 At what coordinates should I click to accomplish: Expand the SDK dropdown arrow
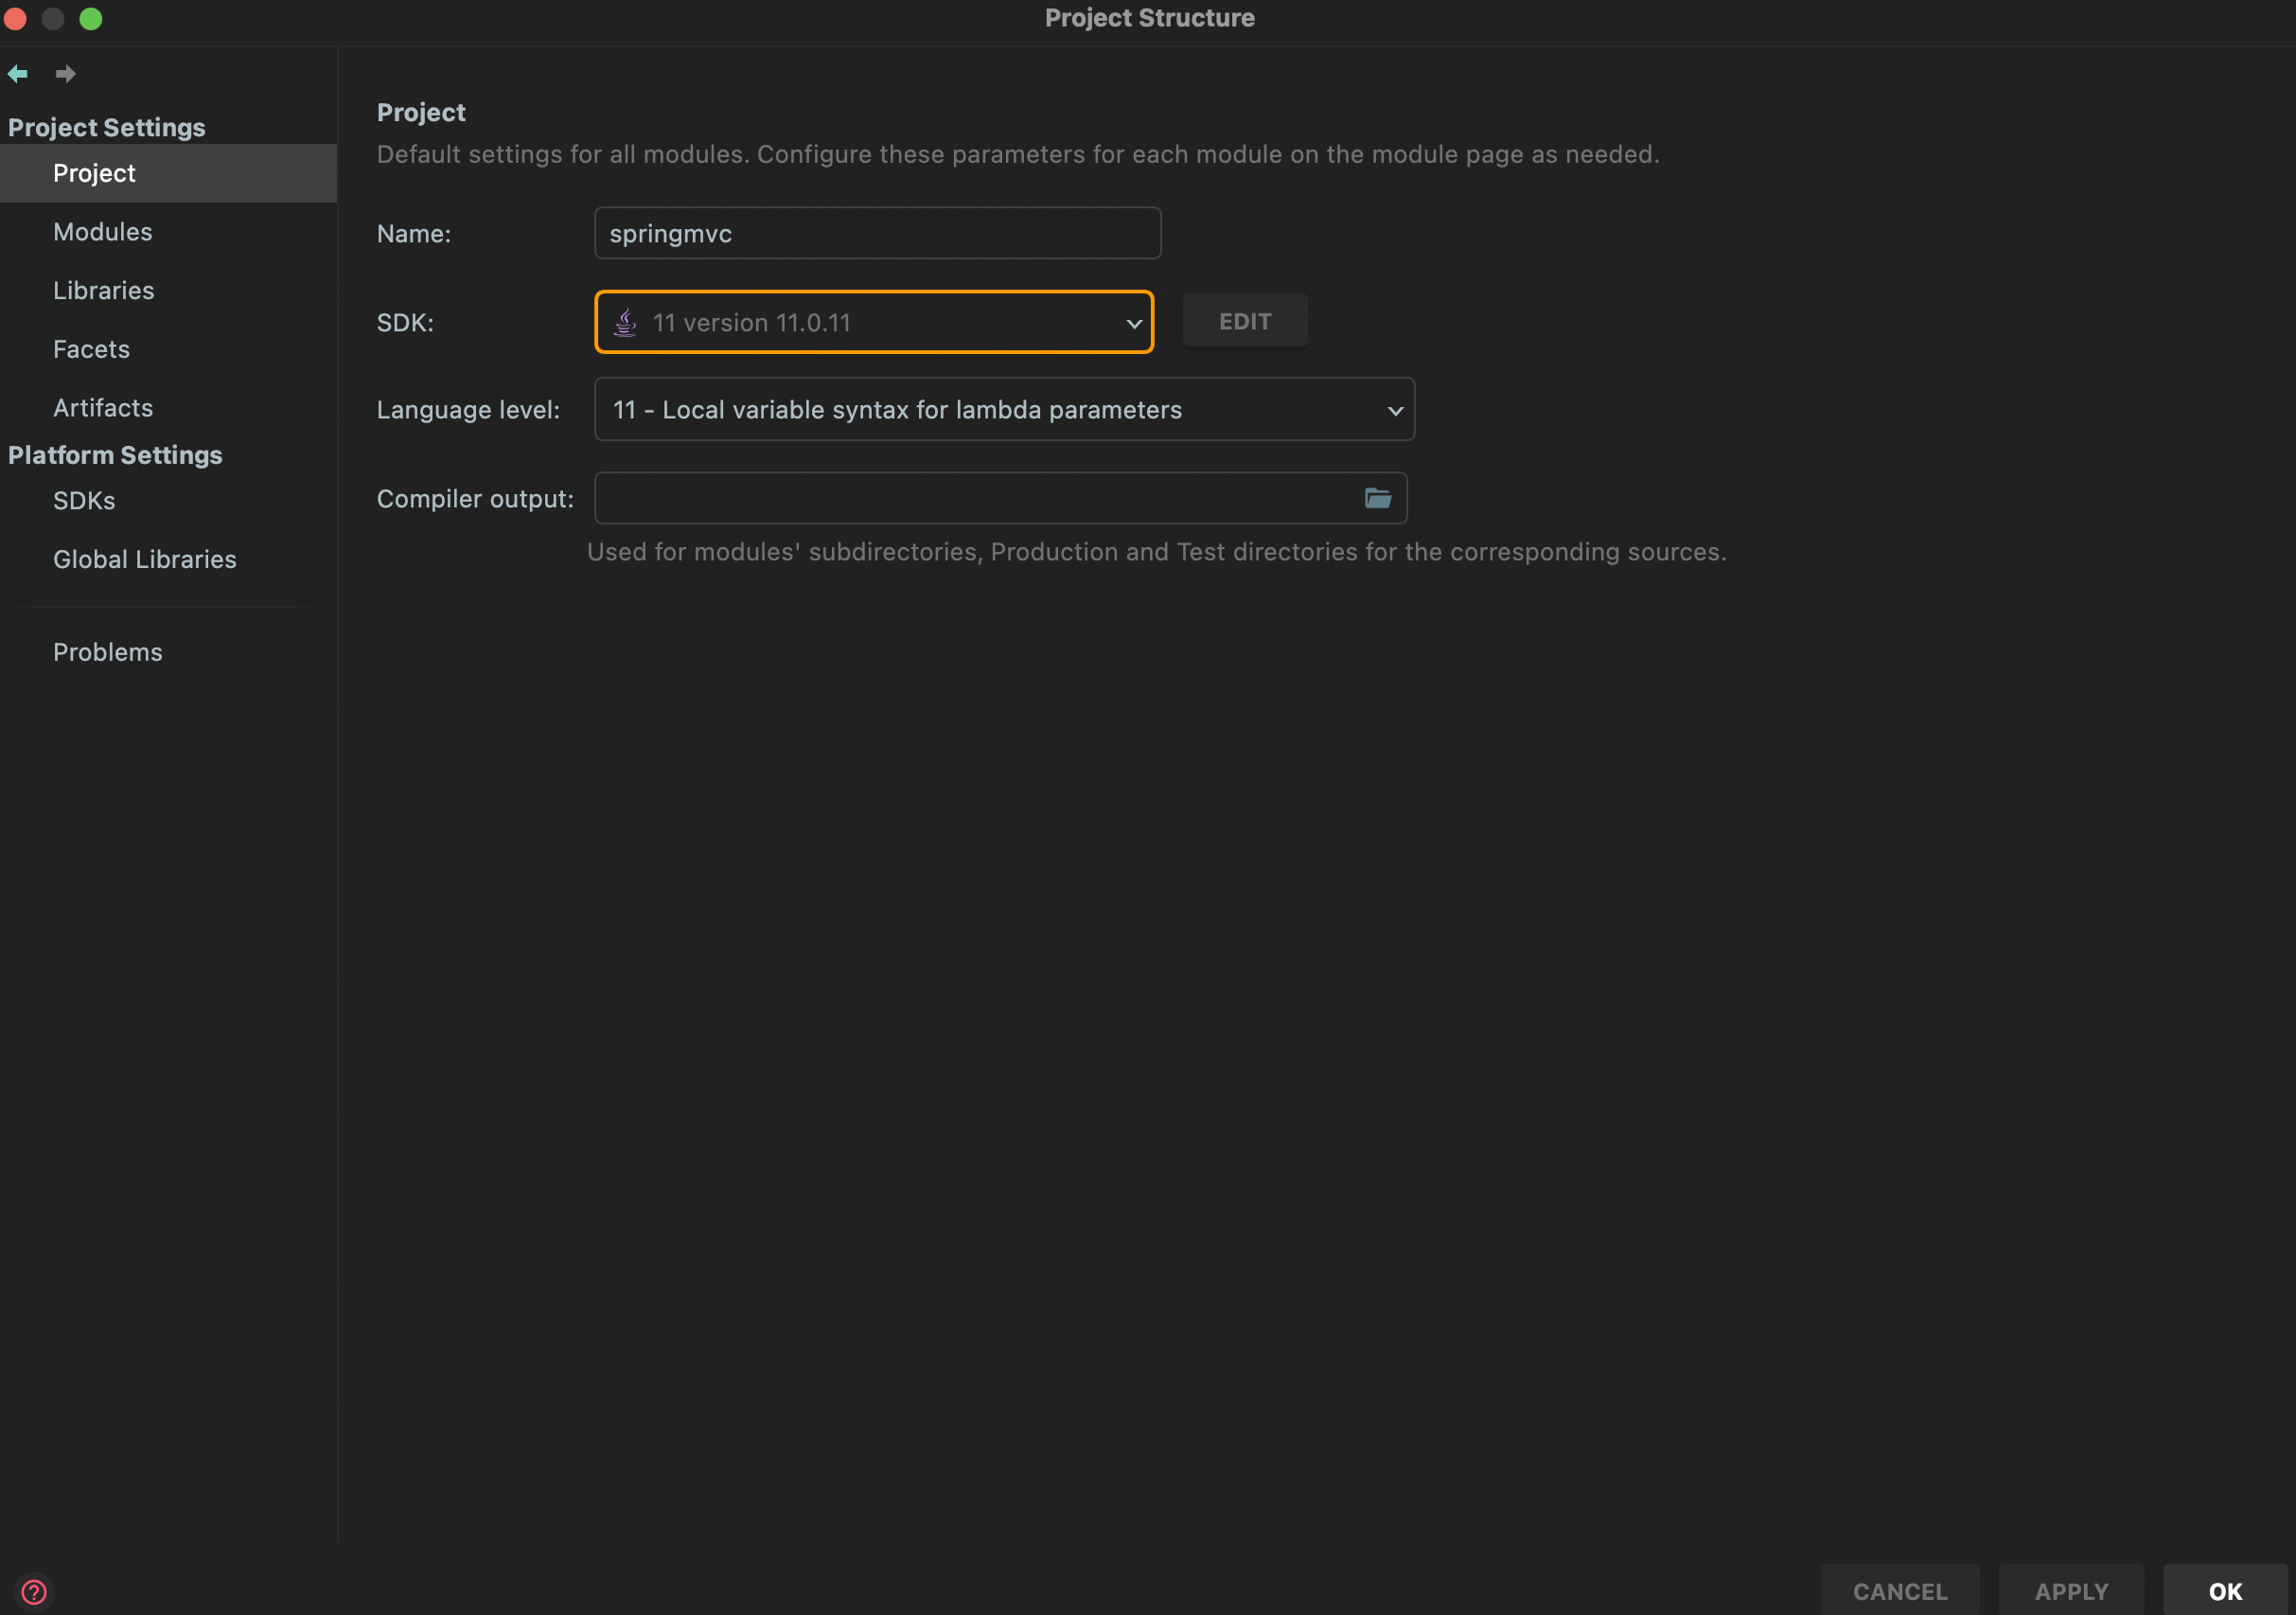(x=1133, y=323)
